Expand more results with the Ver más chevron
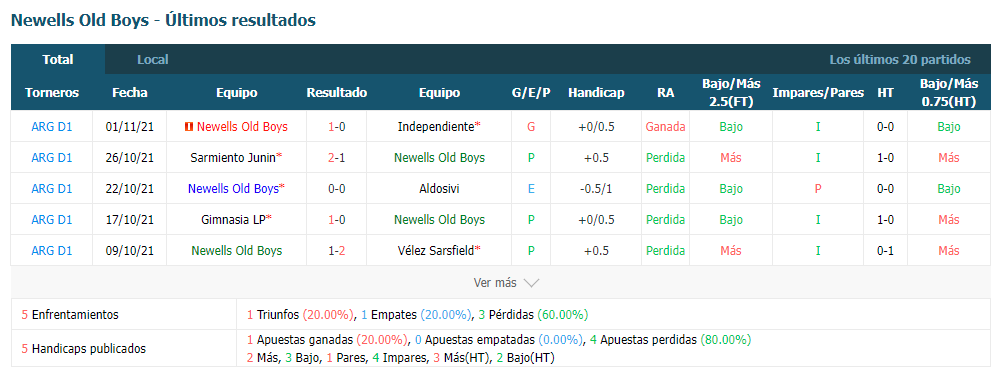 click(531, 283)
